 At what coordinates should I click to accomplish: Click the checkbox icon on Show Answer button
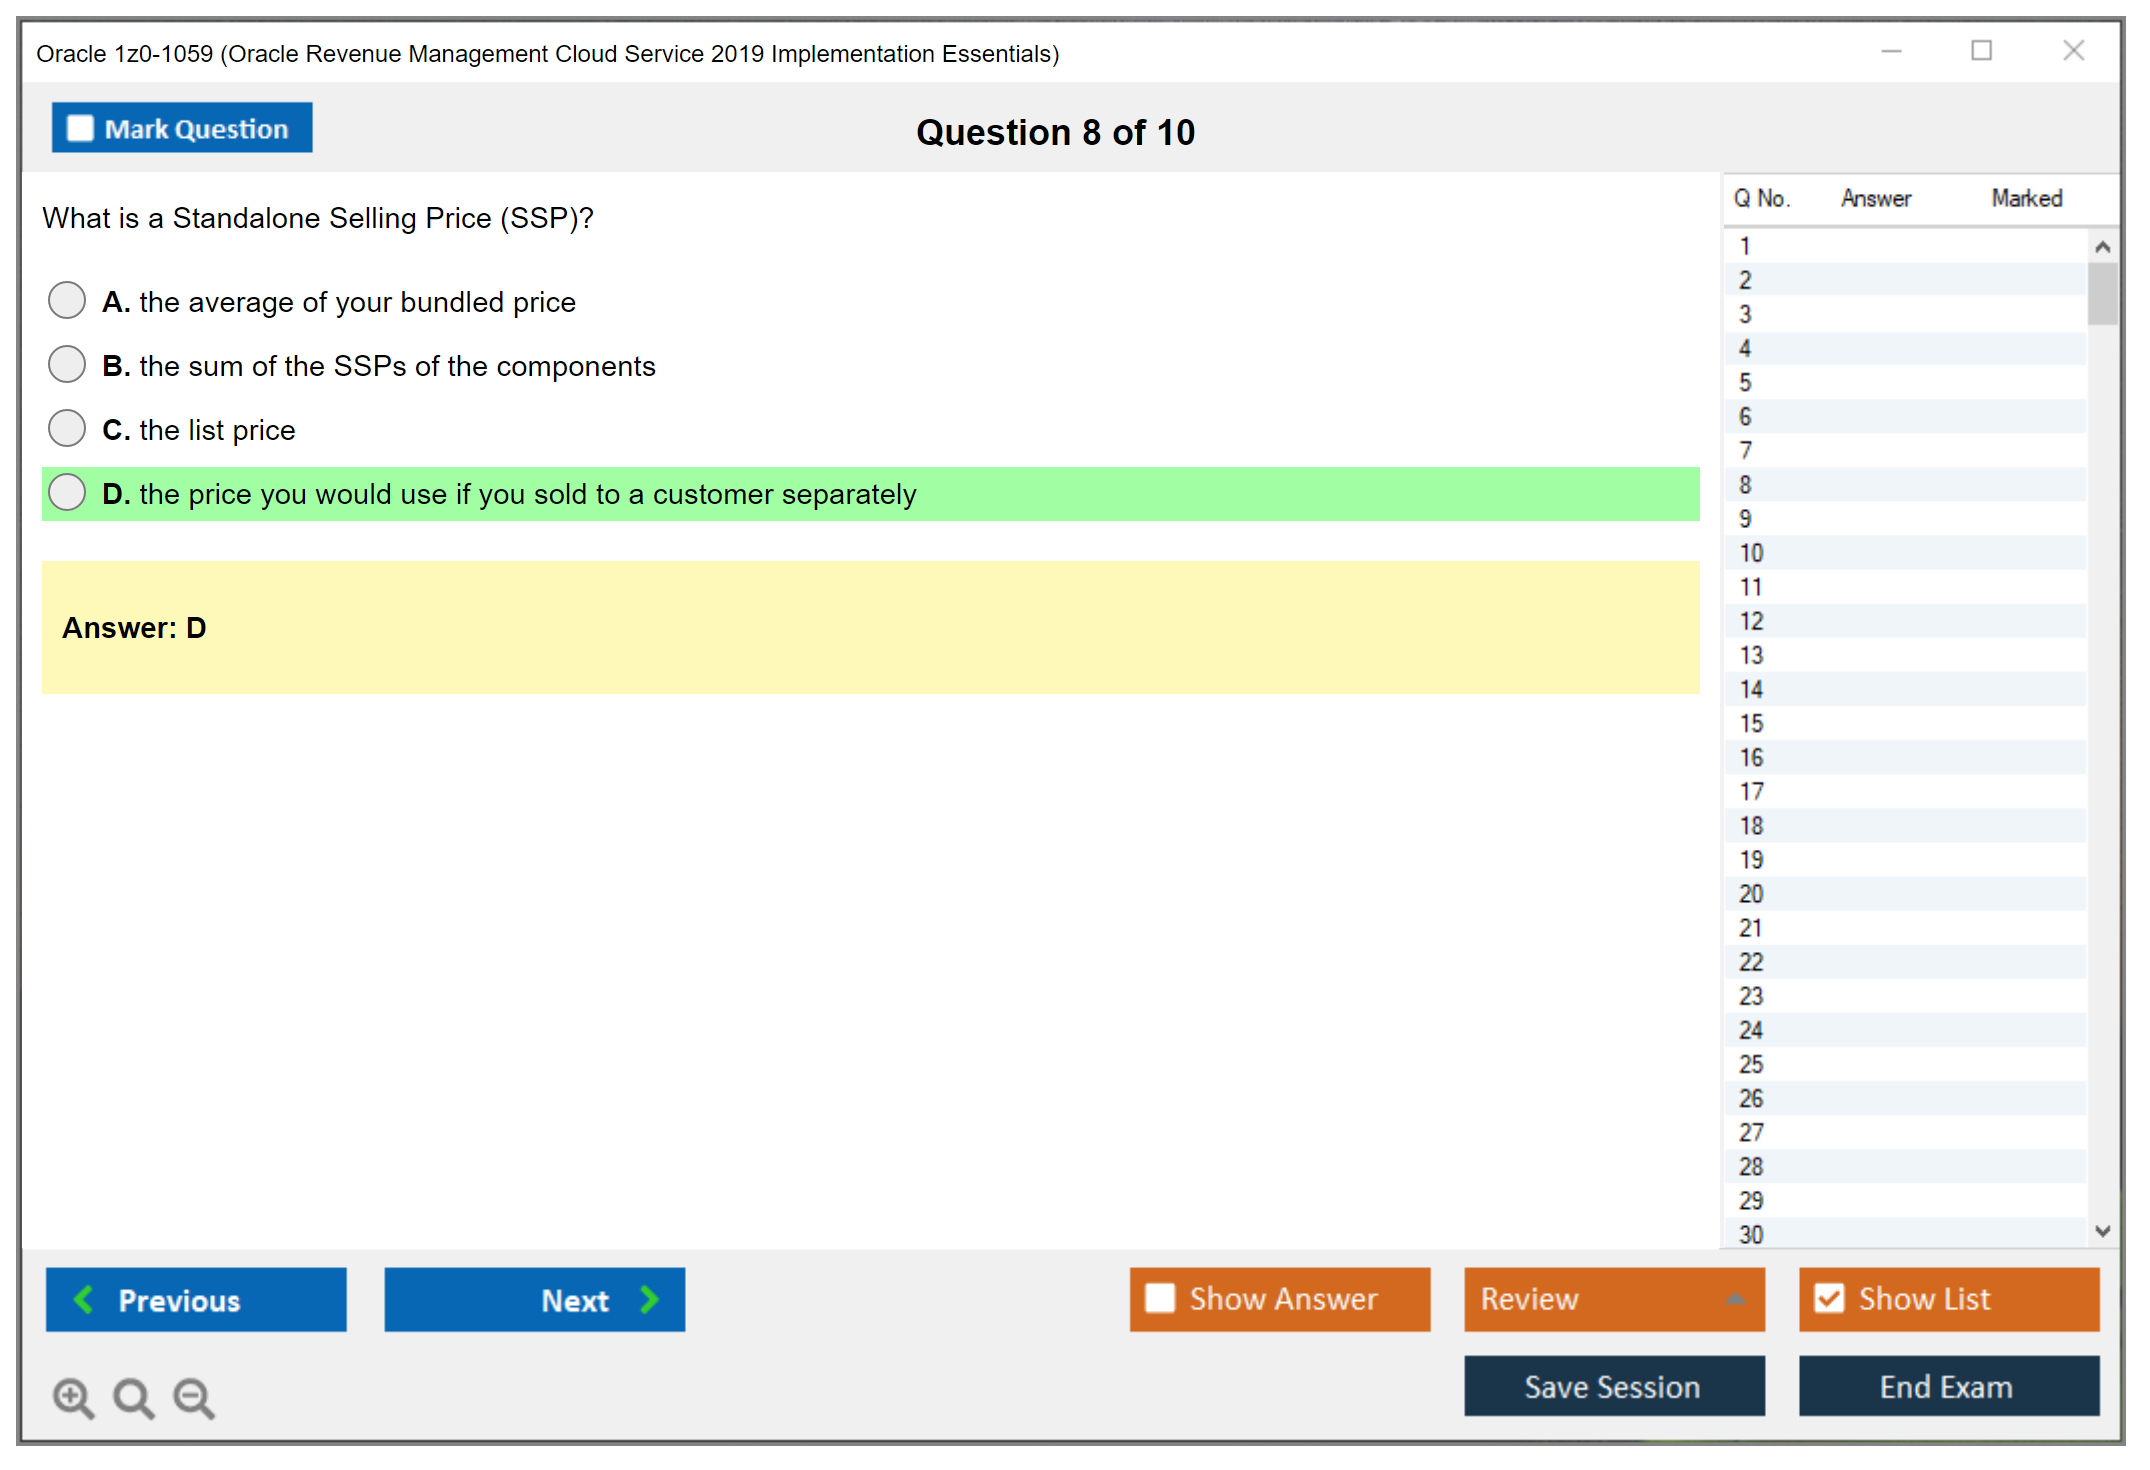[x=1161, y=1298]
